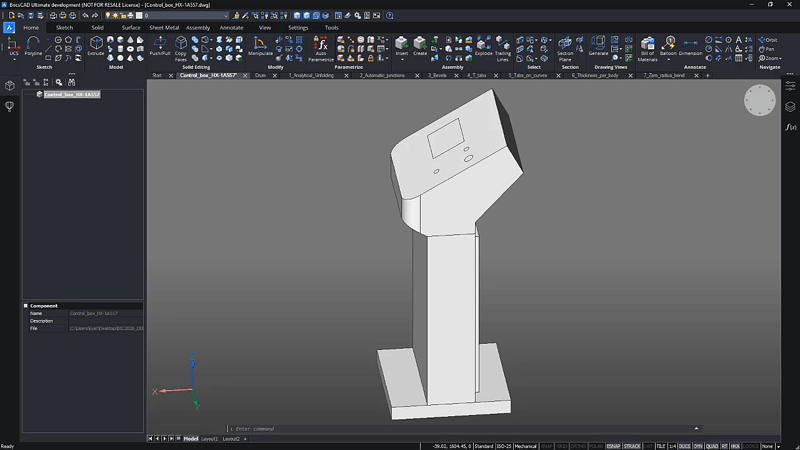800x450 pixels.
Task: Open Bill of Materials
Action: [647, 48]
